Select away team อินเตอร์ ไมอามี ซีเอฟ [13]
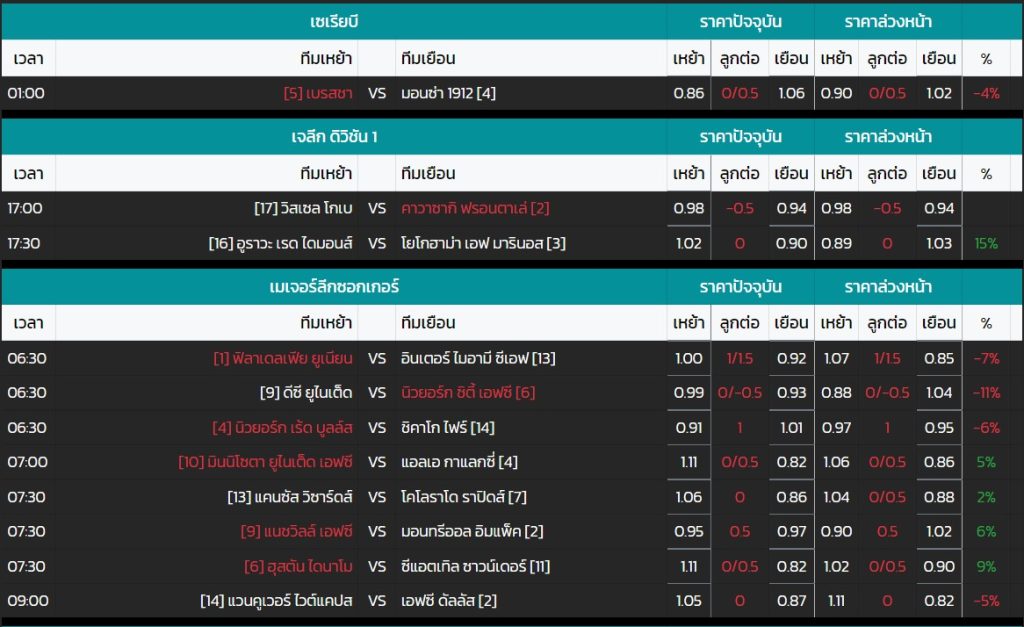This screenshot has width=1024, height=627. click(x=478, y=358)
